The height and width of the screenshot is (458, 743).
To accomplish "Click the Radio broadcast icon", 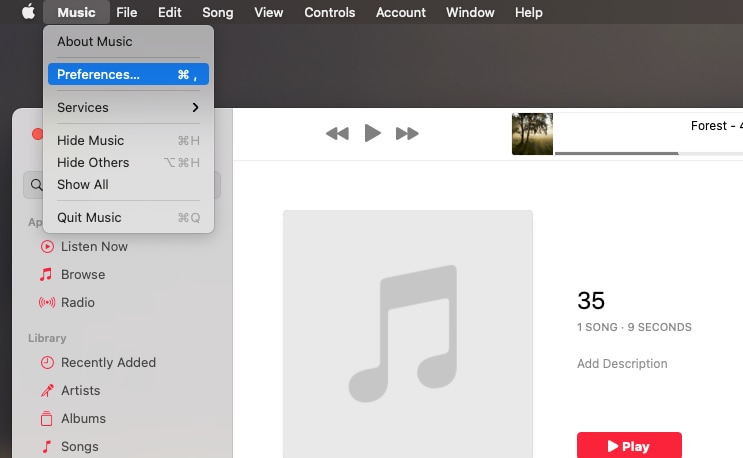I will coord(47,302).
